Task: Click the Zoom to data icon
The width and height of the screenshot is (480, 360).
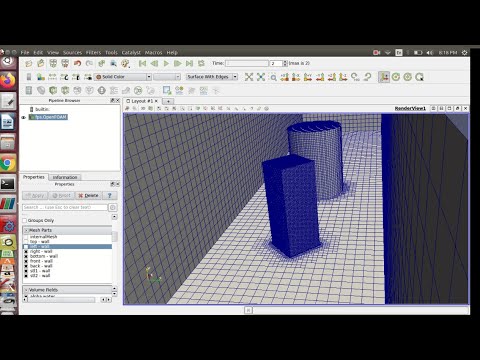Action: coord(261,77)
